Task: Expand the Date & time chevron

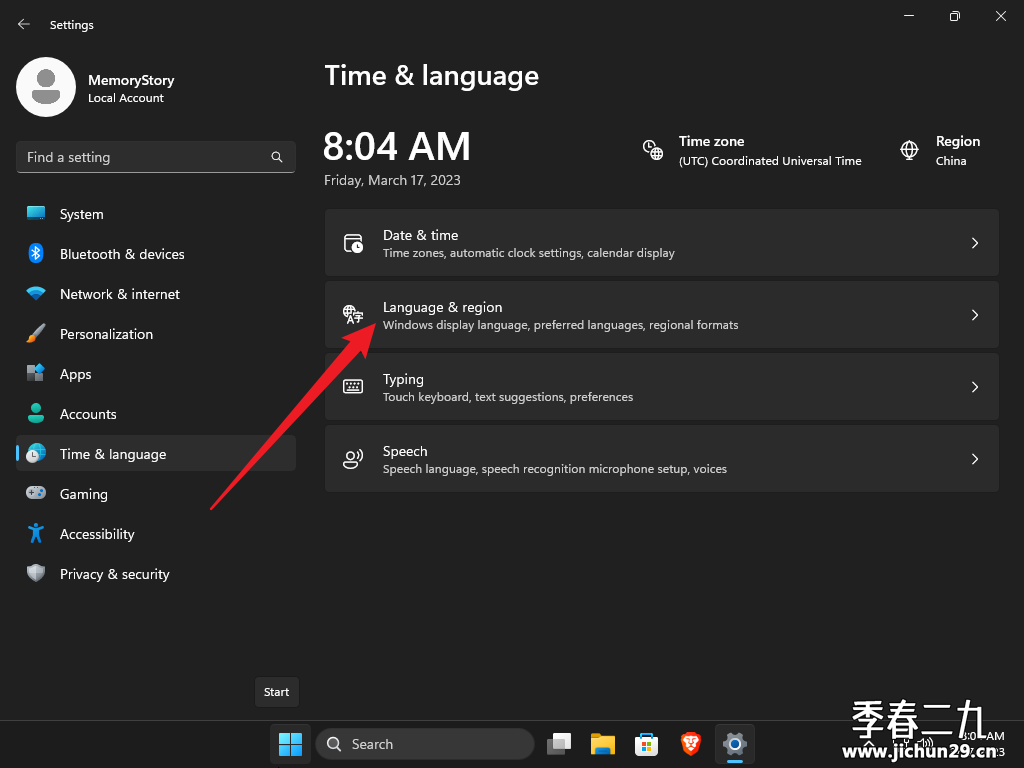Action: 974,243
